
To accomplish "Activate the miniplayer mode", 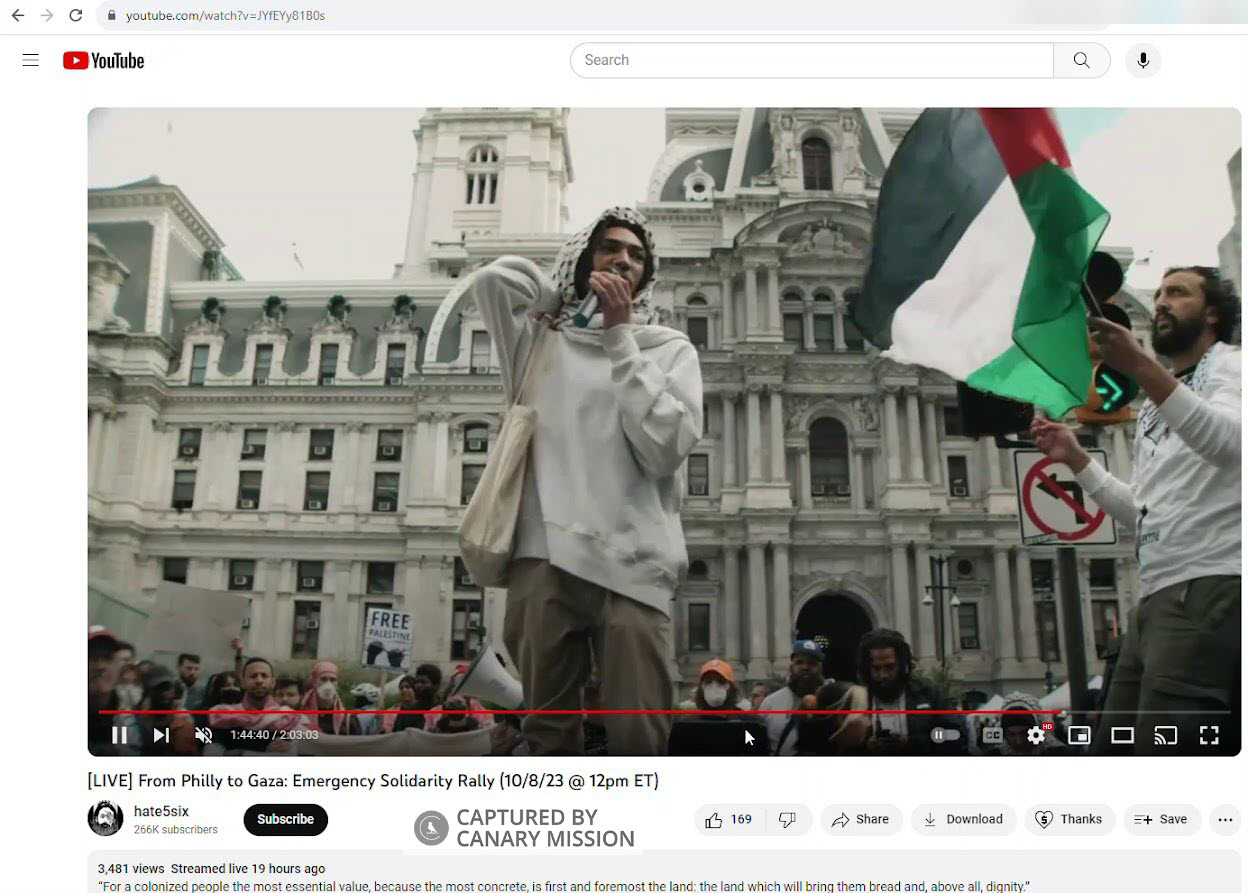I will [x=1079, y=735].
